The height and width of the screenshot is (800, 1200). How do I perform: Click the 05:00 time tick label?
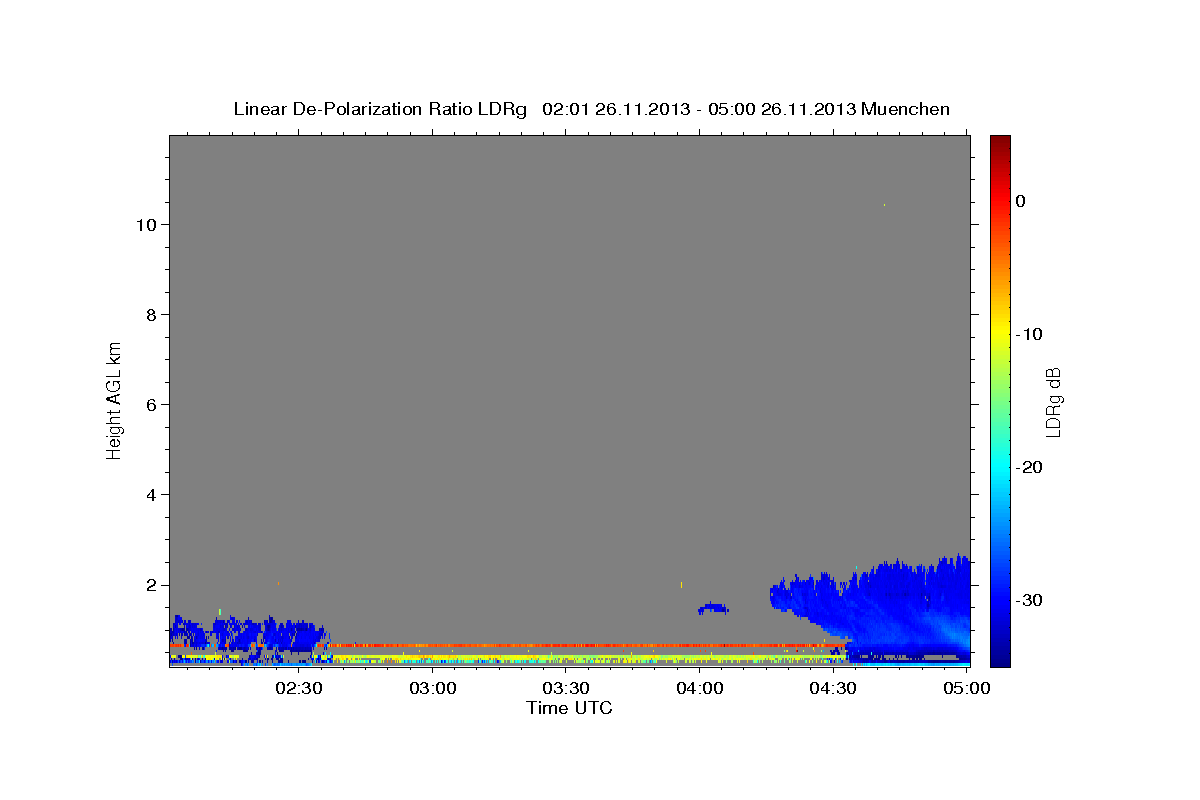pyautogui.click(x=966, y=689)
